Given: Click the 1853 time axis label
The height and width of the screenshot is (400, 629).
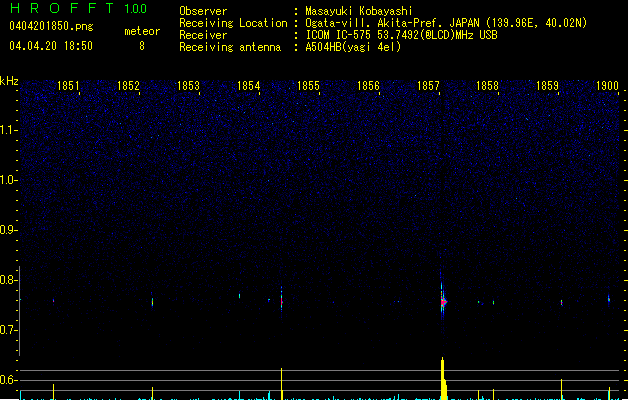Looking at the screenshot, I should [188, 85].
